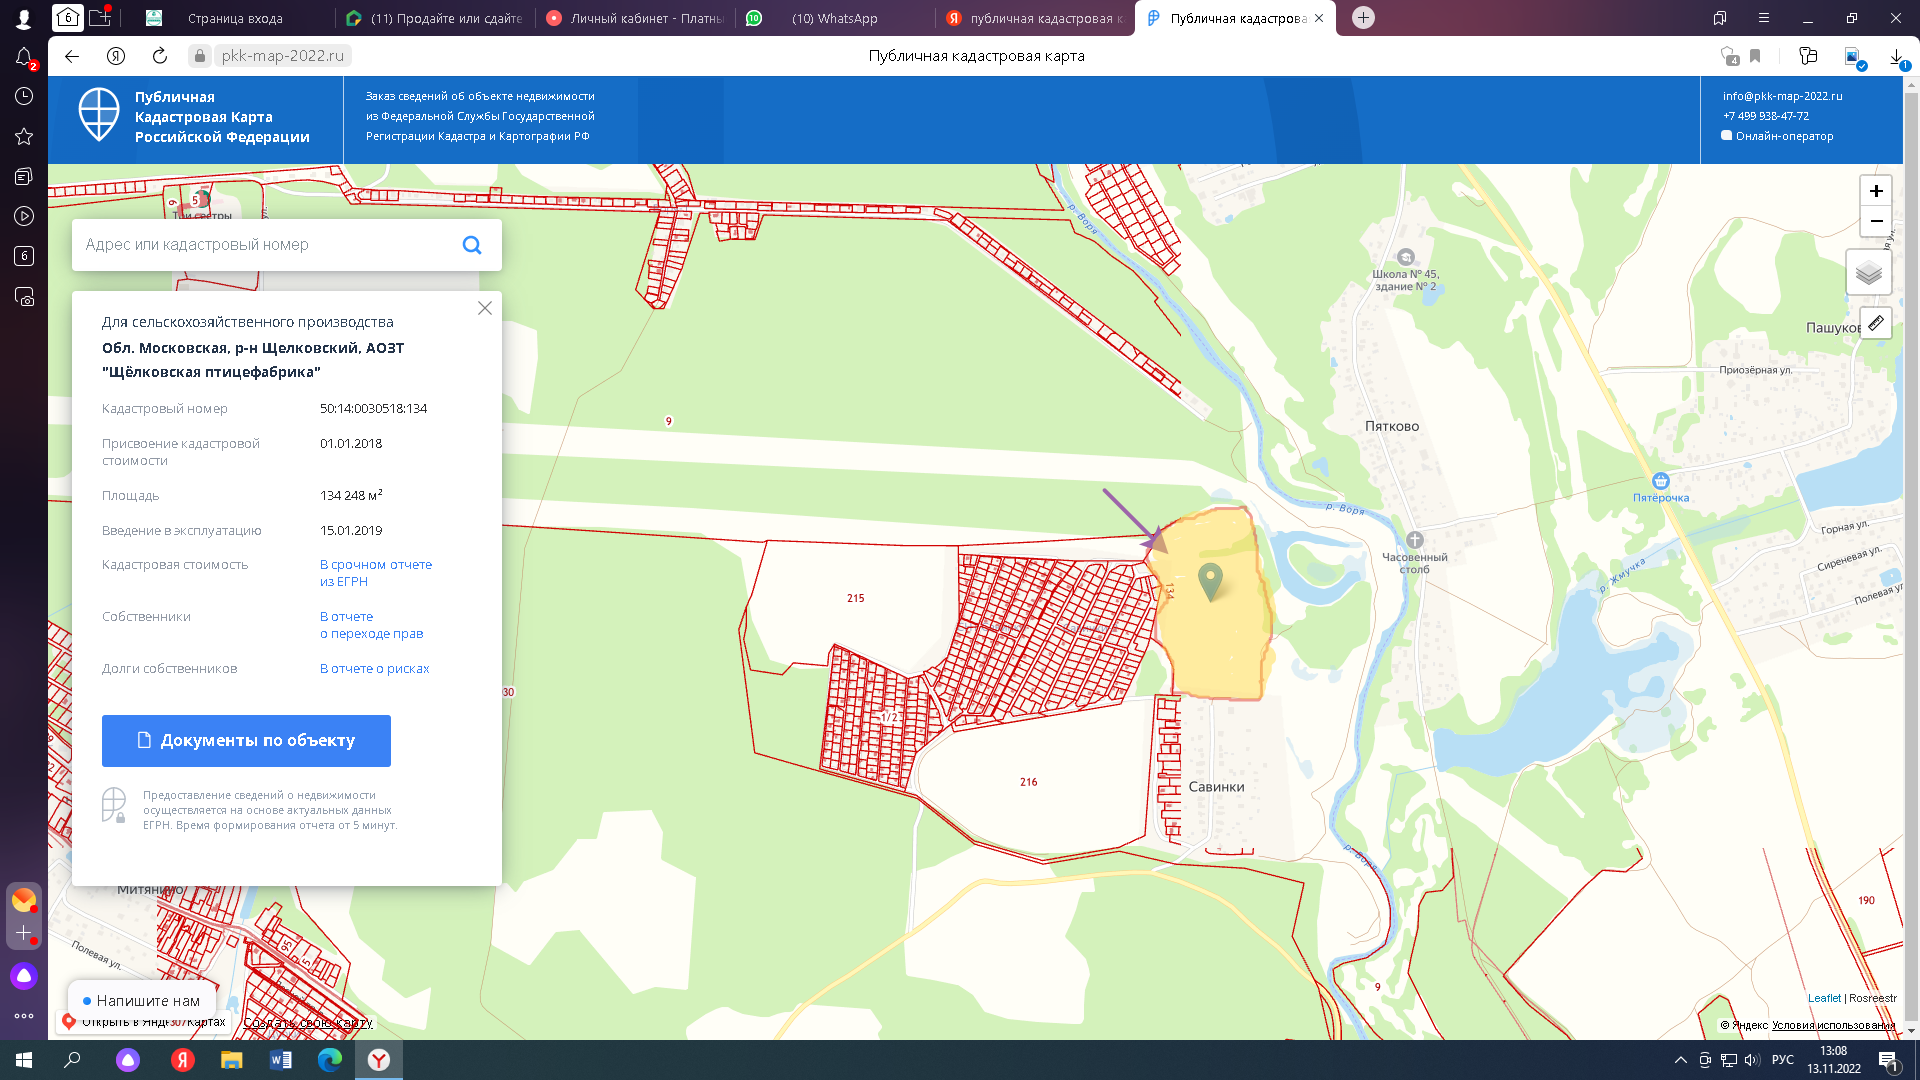Zoom in on the map
1920x1080 pixels.
coord(1876,191)
